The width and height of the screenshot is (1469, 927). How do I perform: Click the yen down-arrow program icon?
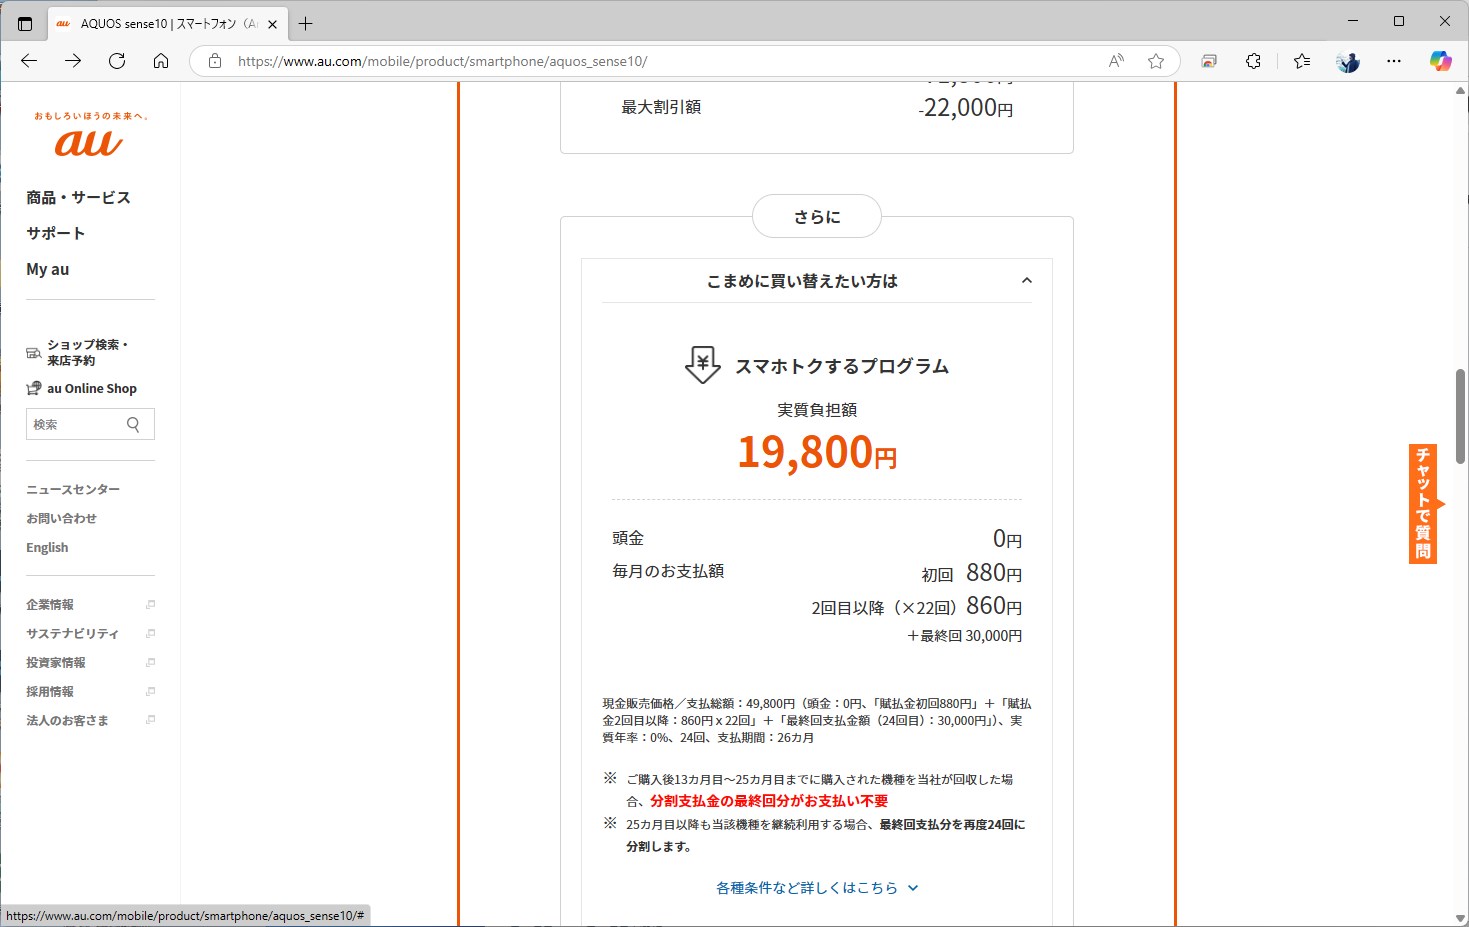[703, 365]
